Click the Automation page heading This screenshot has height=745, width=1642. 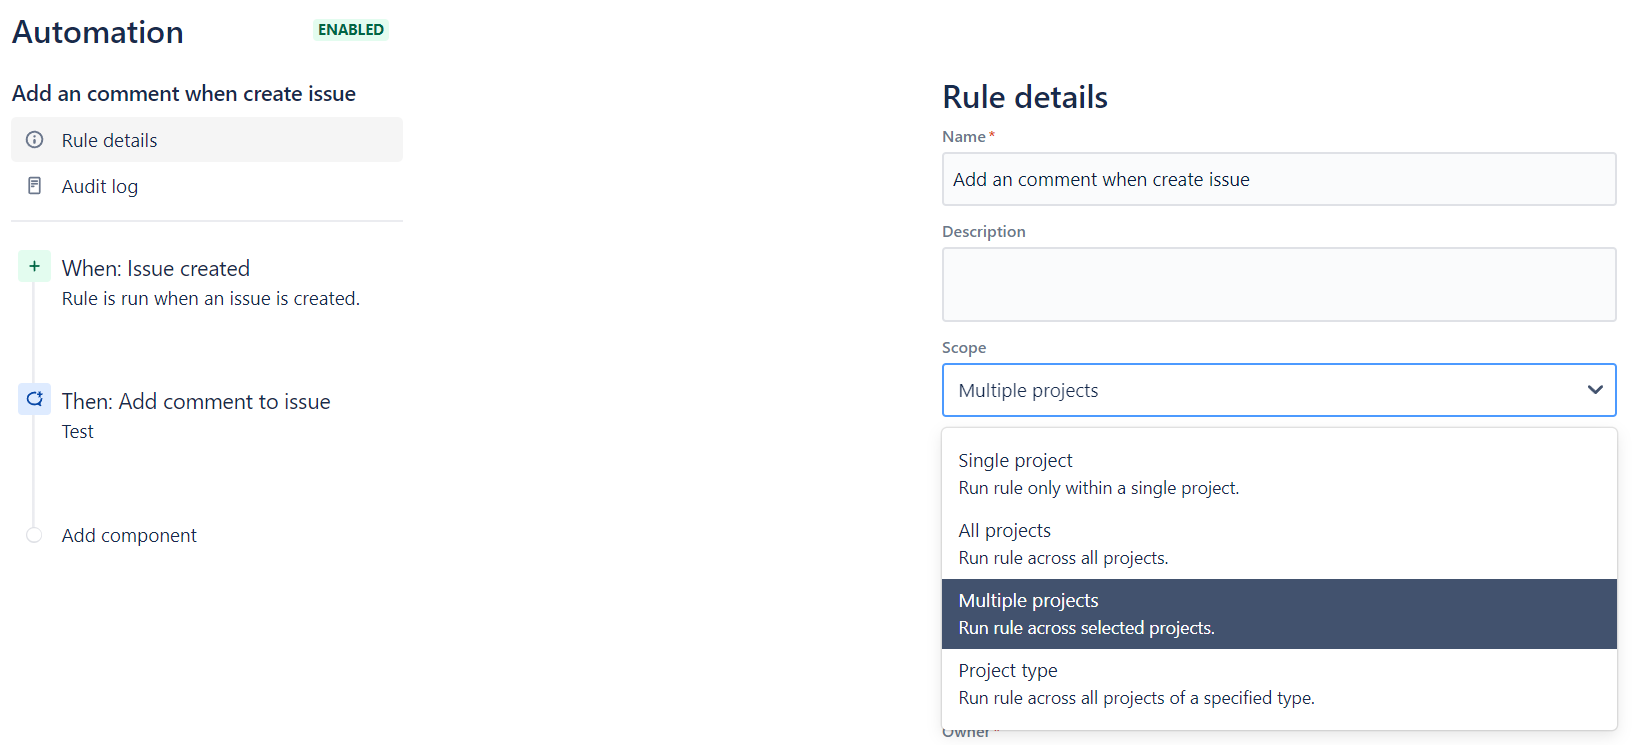97,32
